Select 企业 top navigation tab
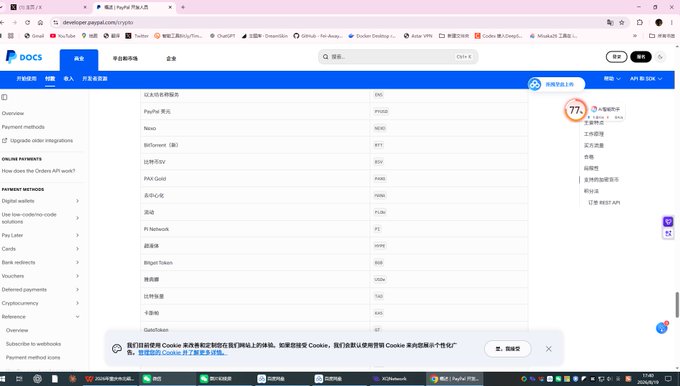Viewport: 680px width, 386px height. pyautogui.click(x=171, y=59)
